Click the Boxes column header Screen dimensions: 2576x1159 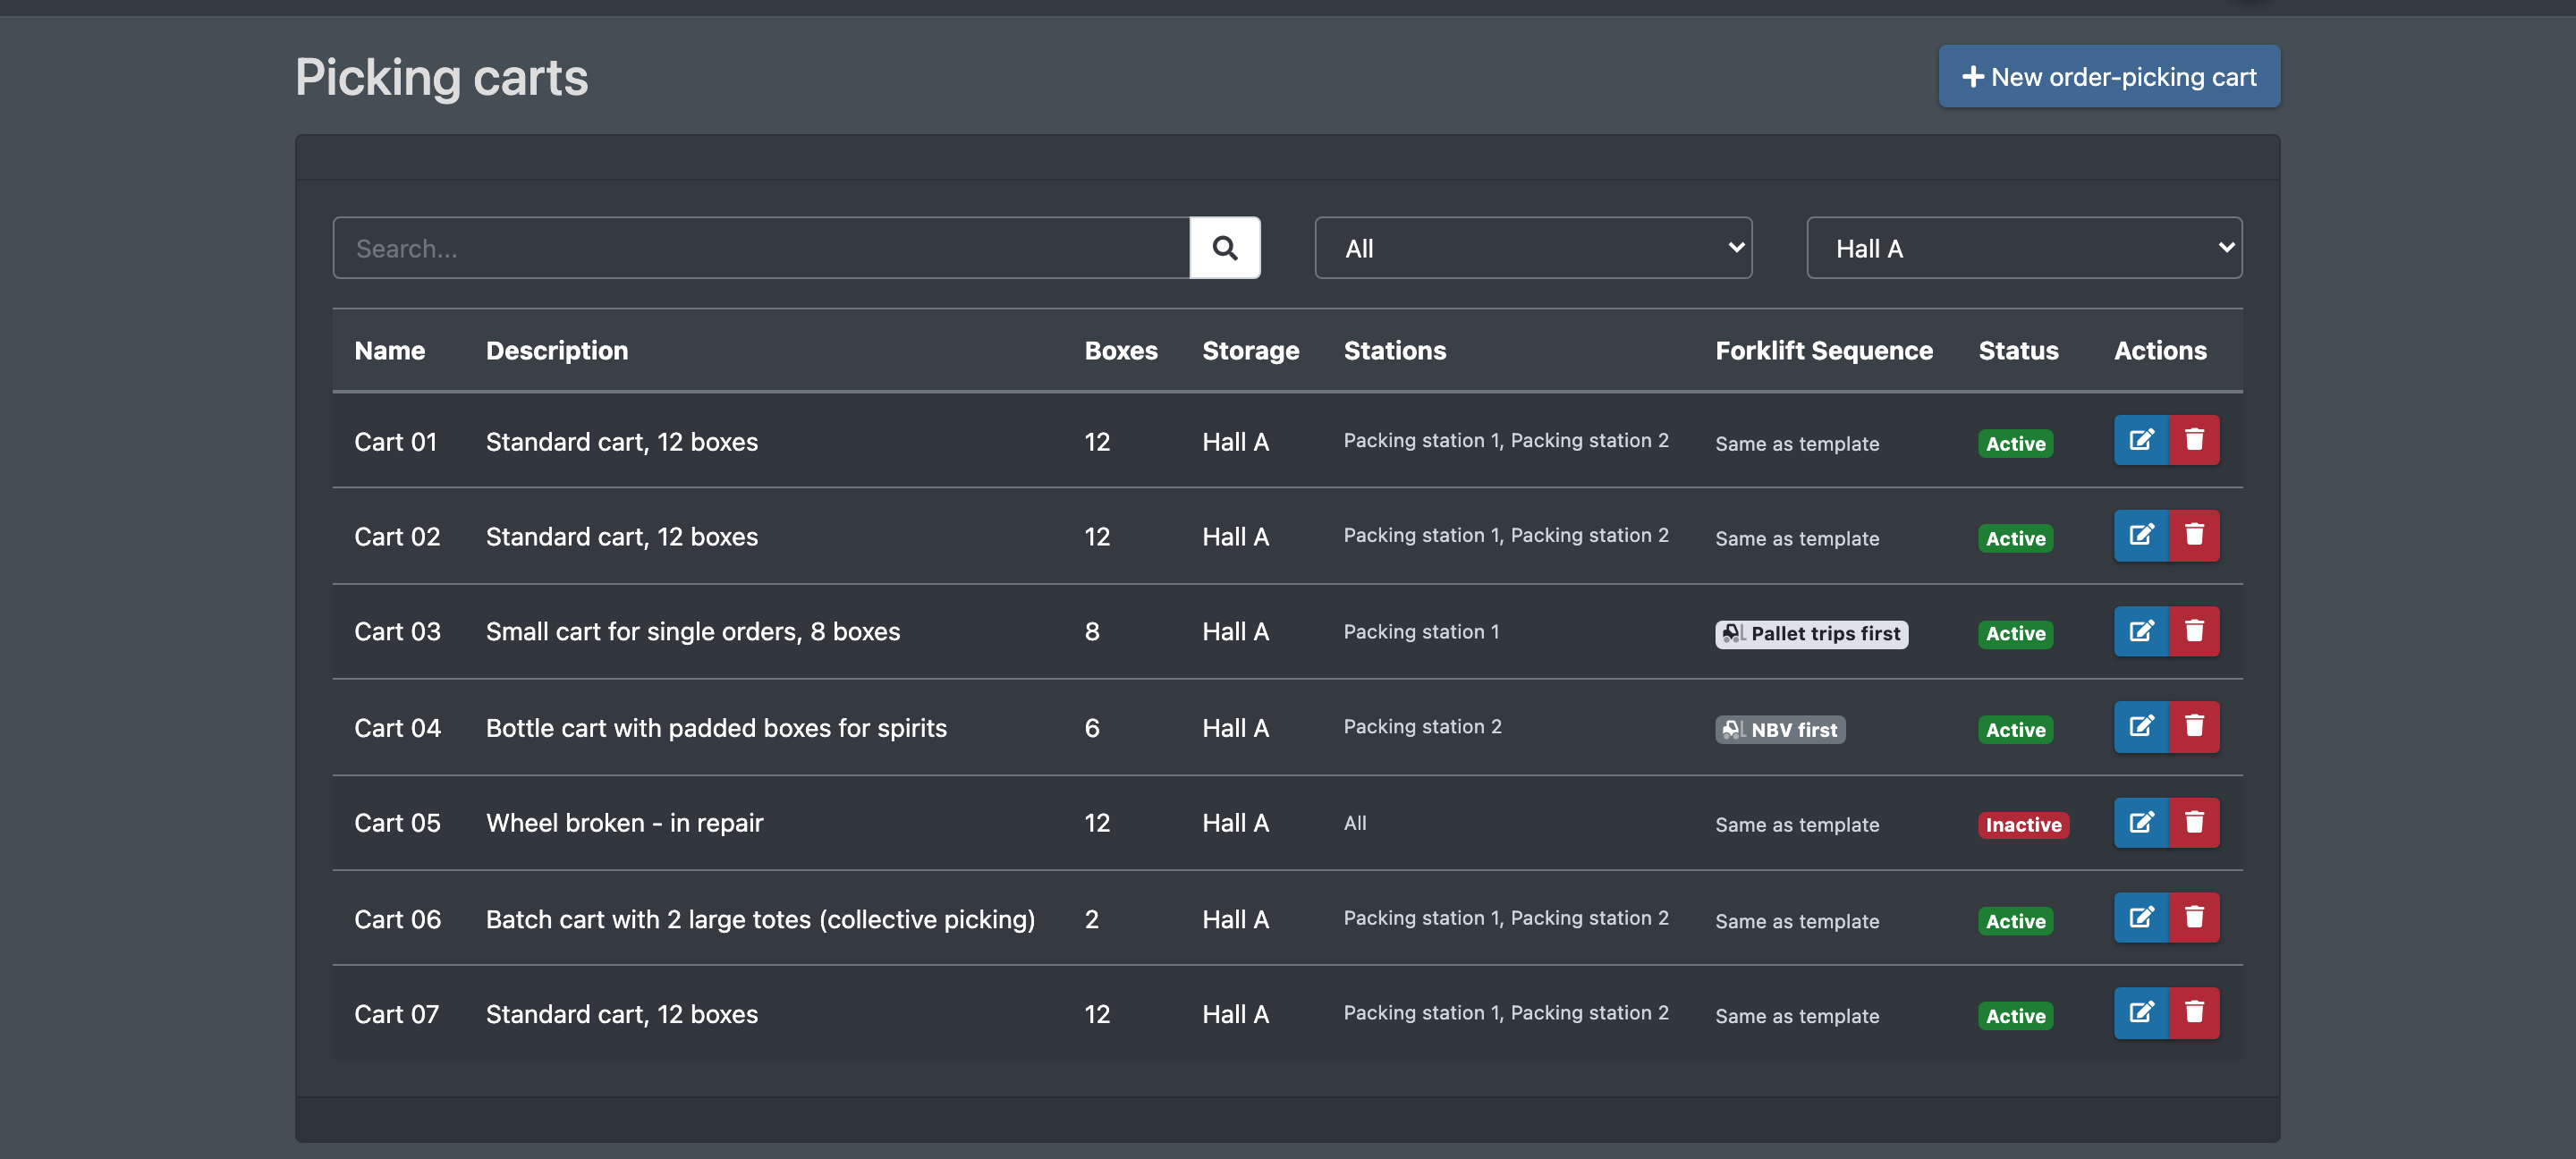click(x=1120, y=350)
